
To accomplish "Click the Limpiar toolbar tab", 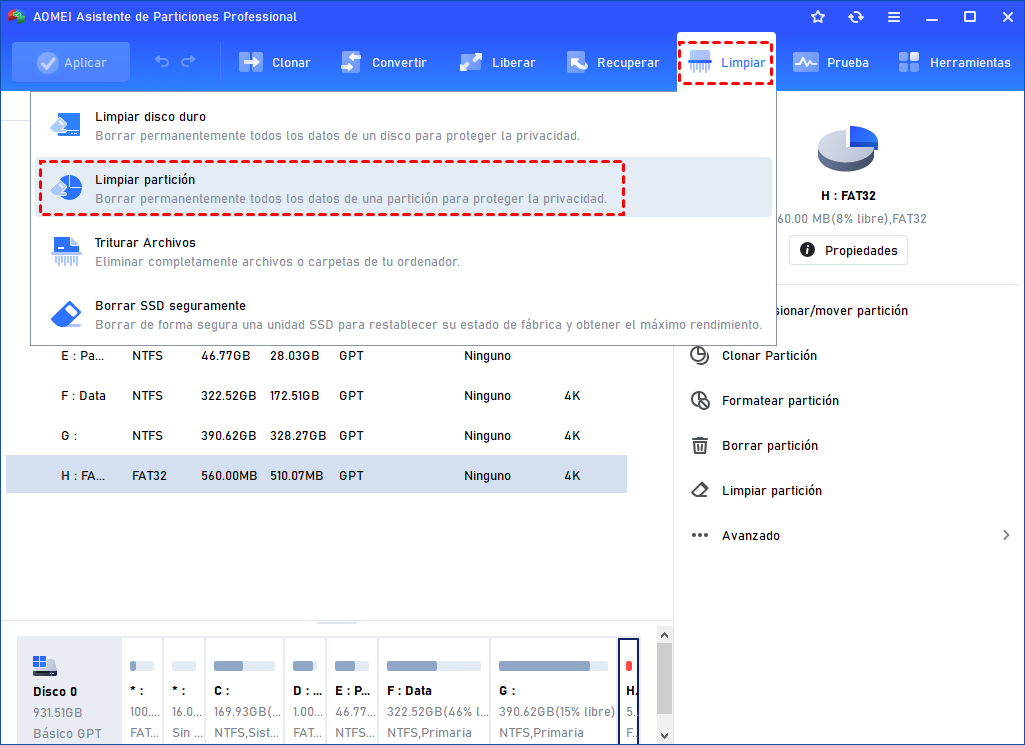I will (x=726, y=63).
